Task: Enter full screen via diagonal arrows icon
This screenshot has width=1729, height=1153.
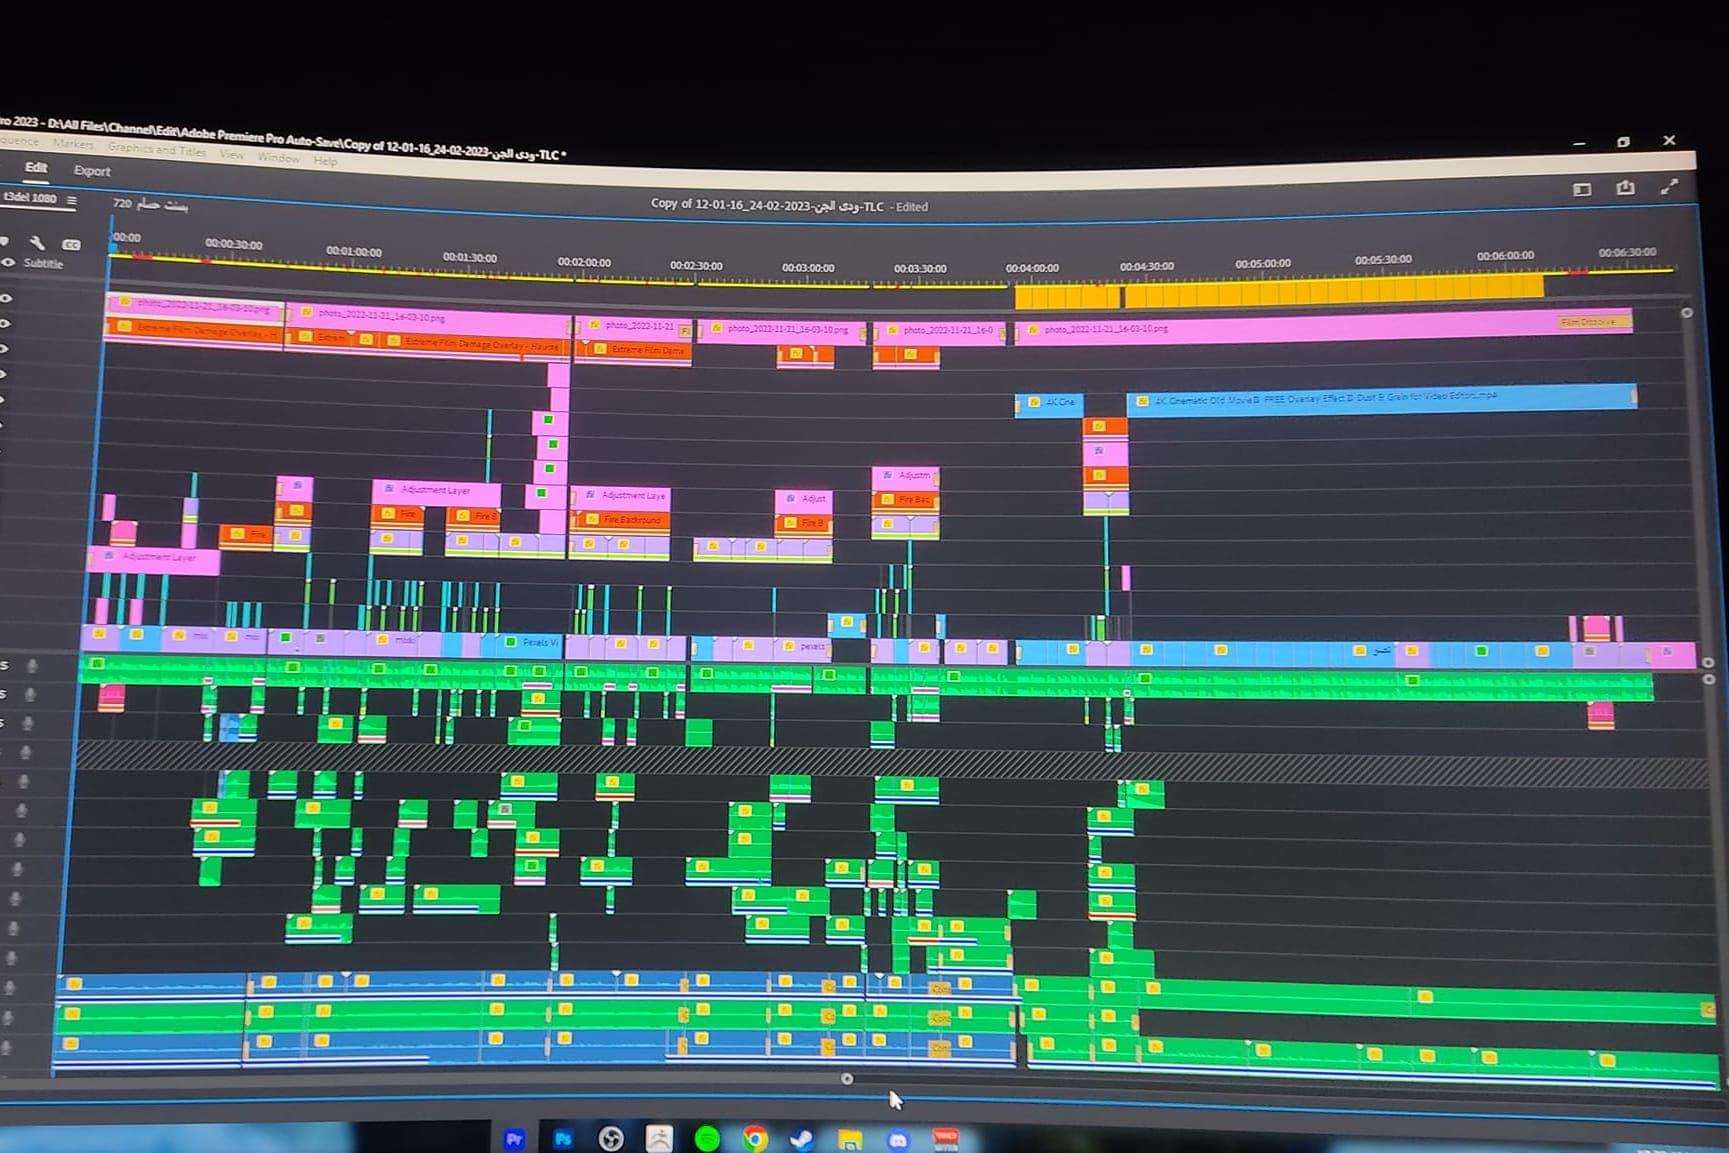Action: coord(1668,186)
